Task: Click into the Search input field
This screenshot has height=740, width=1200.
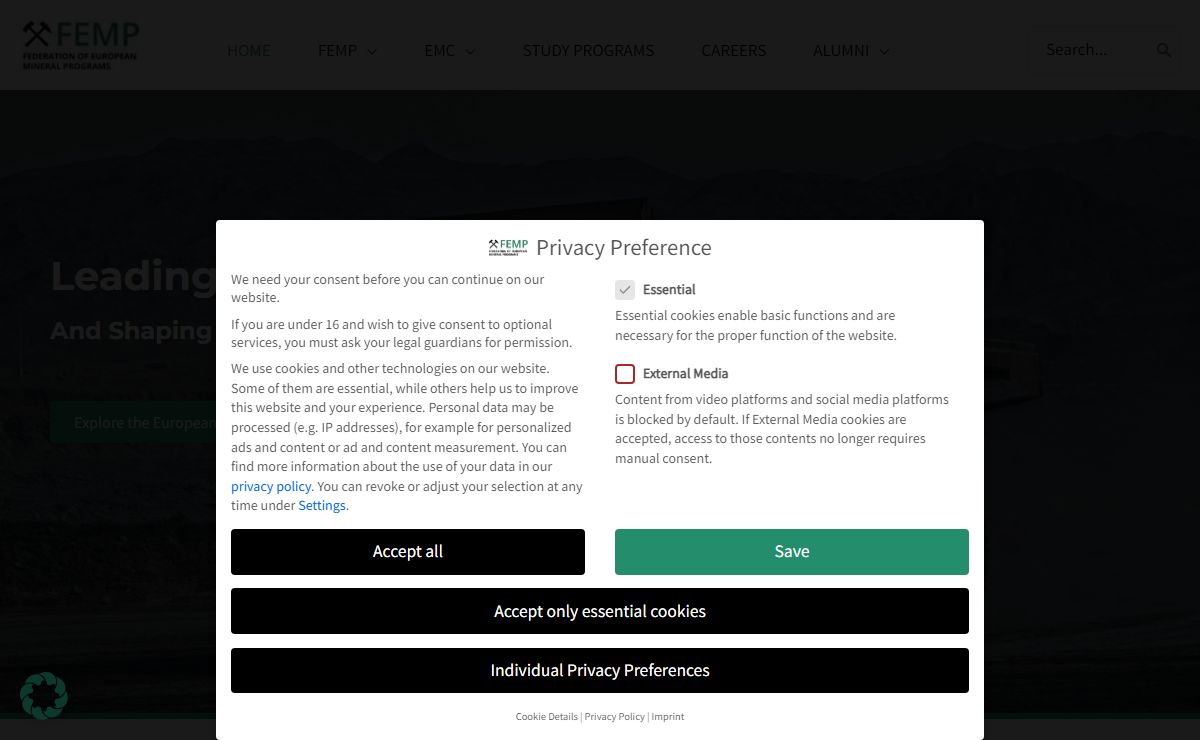Action: (x=1090, y=50)
